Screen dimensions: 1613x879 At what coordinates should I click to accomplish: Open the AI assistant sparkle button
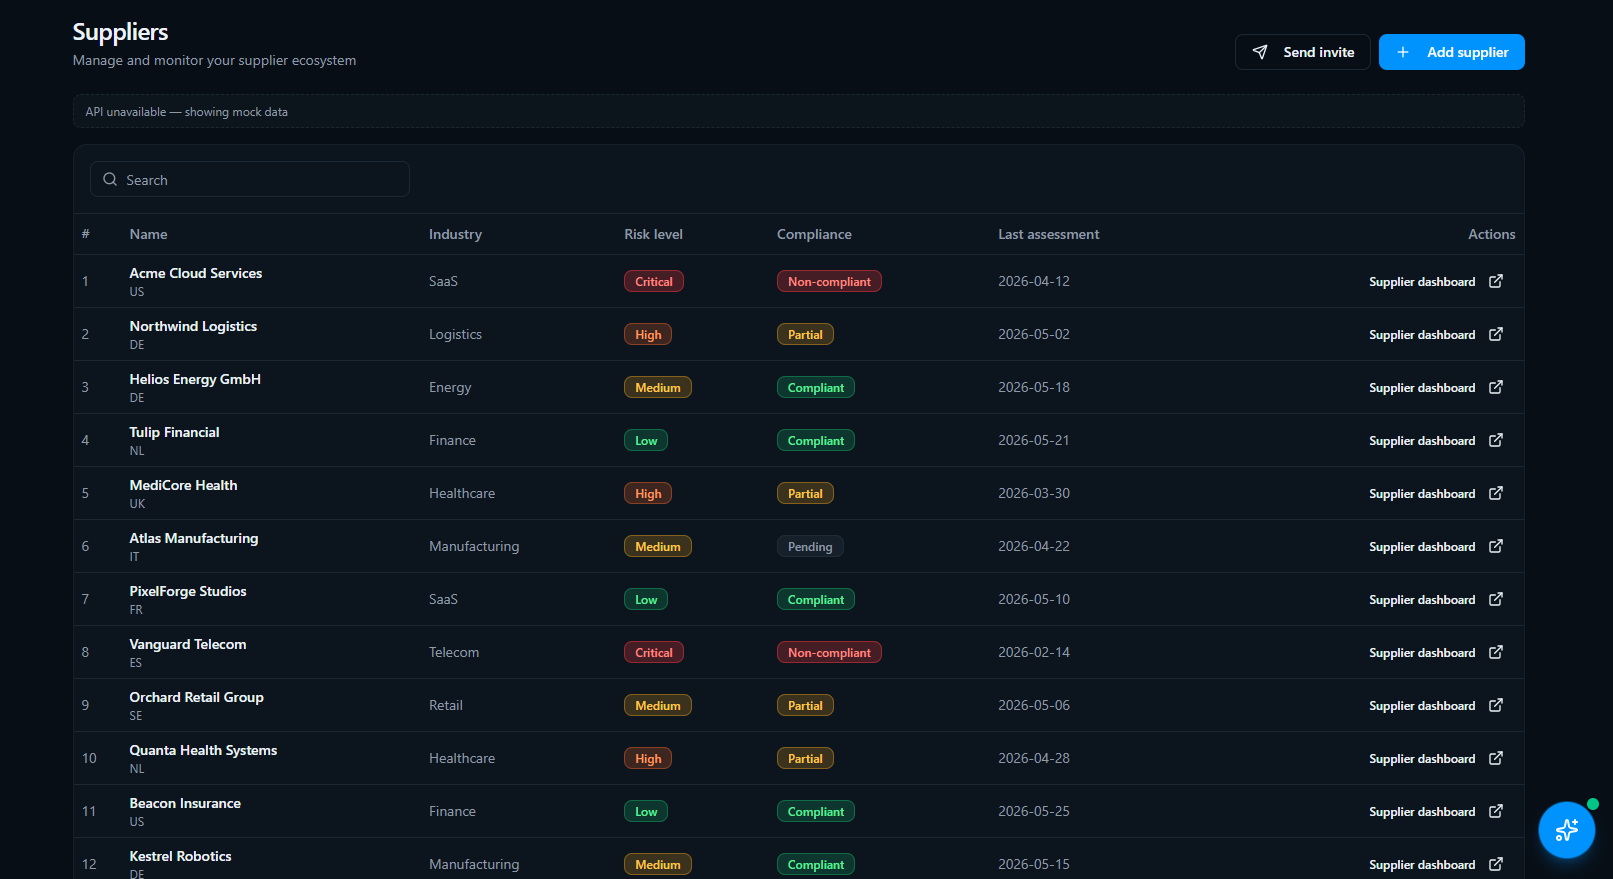pos(1567,830)
